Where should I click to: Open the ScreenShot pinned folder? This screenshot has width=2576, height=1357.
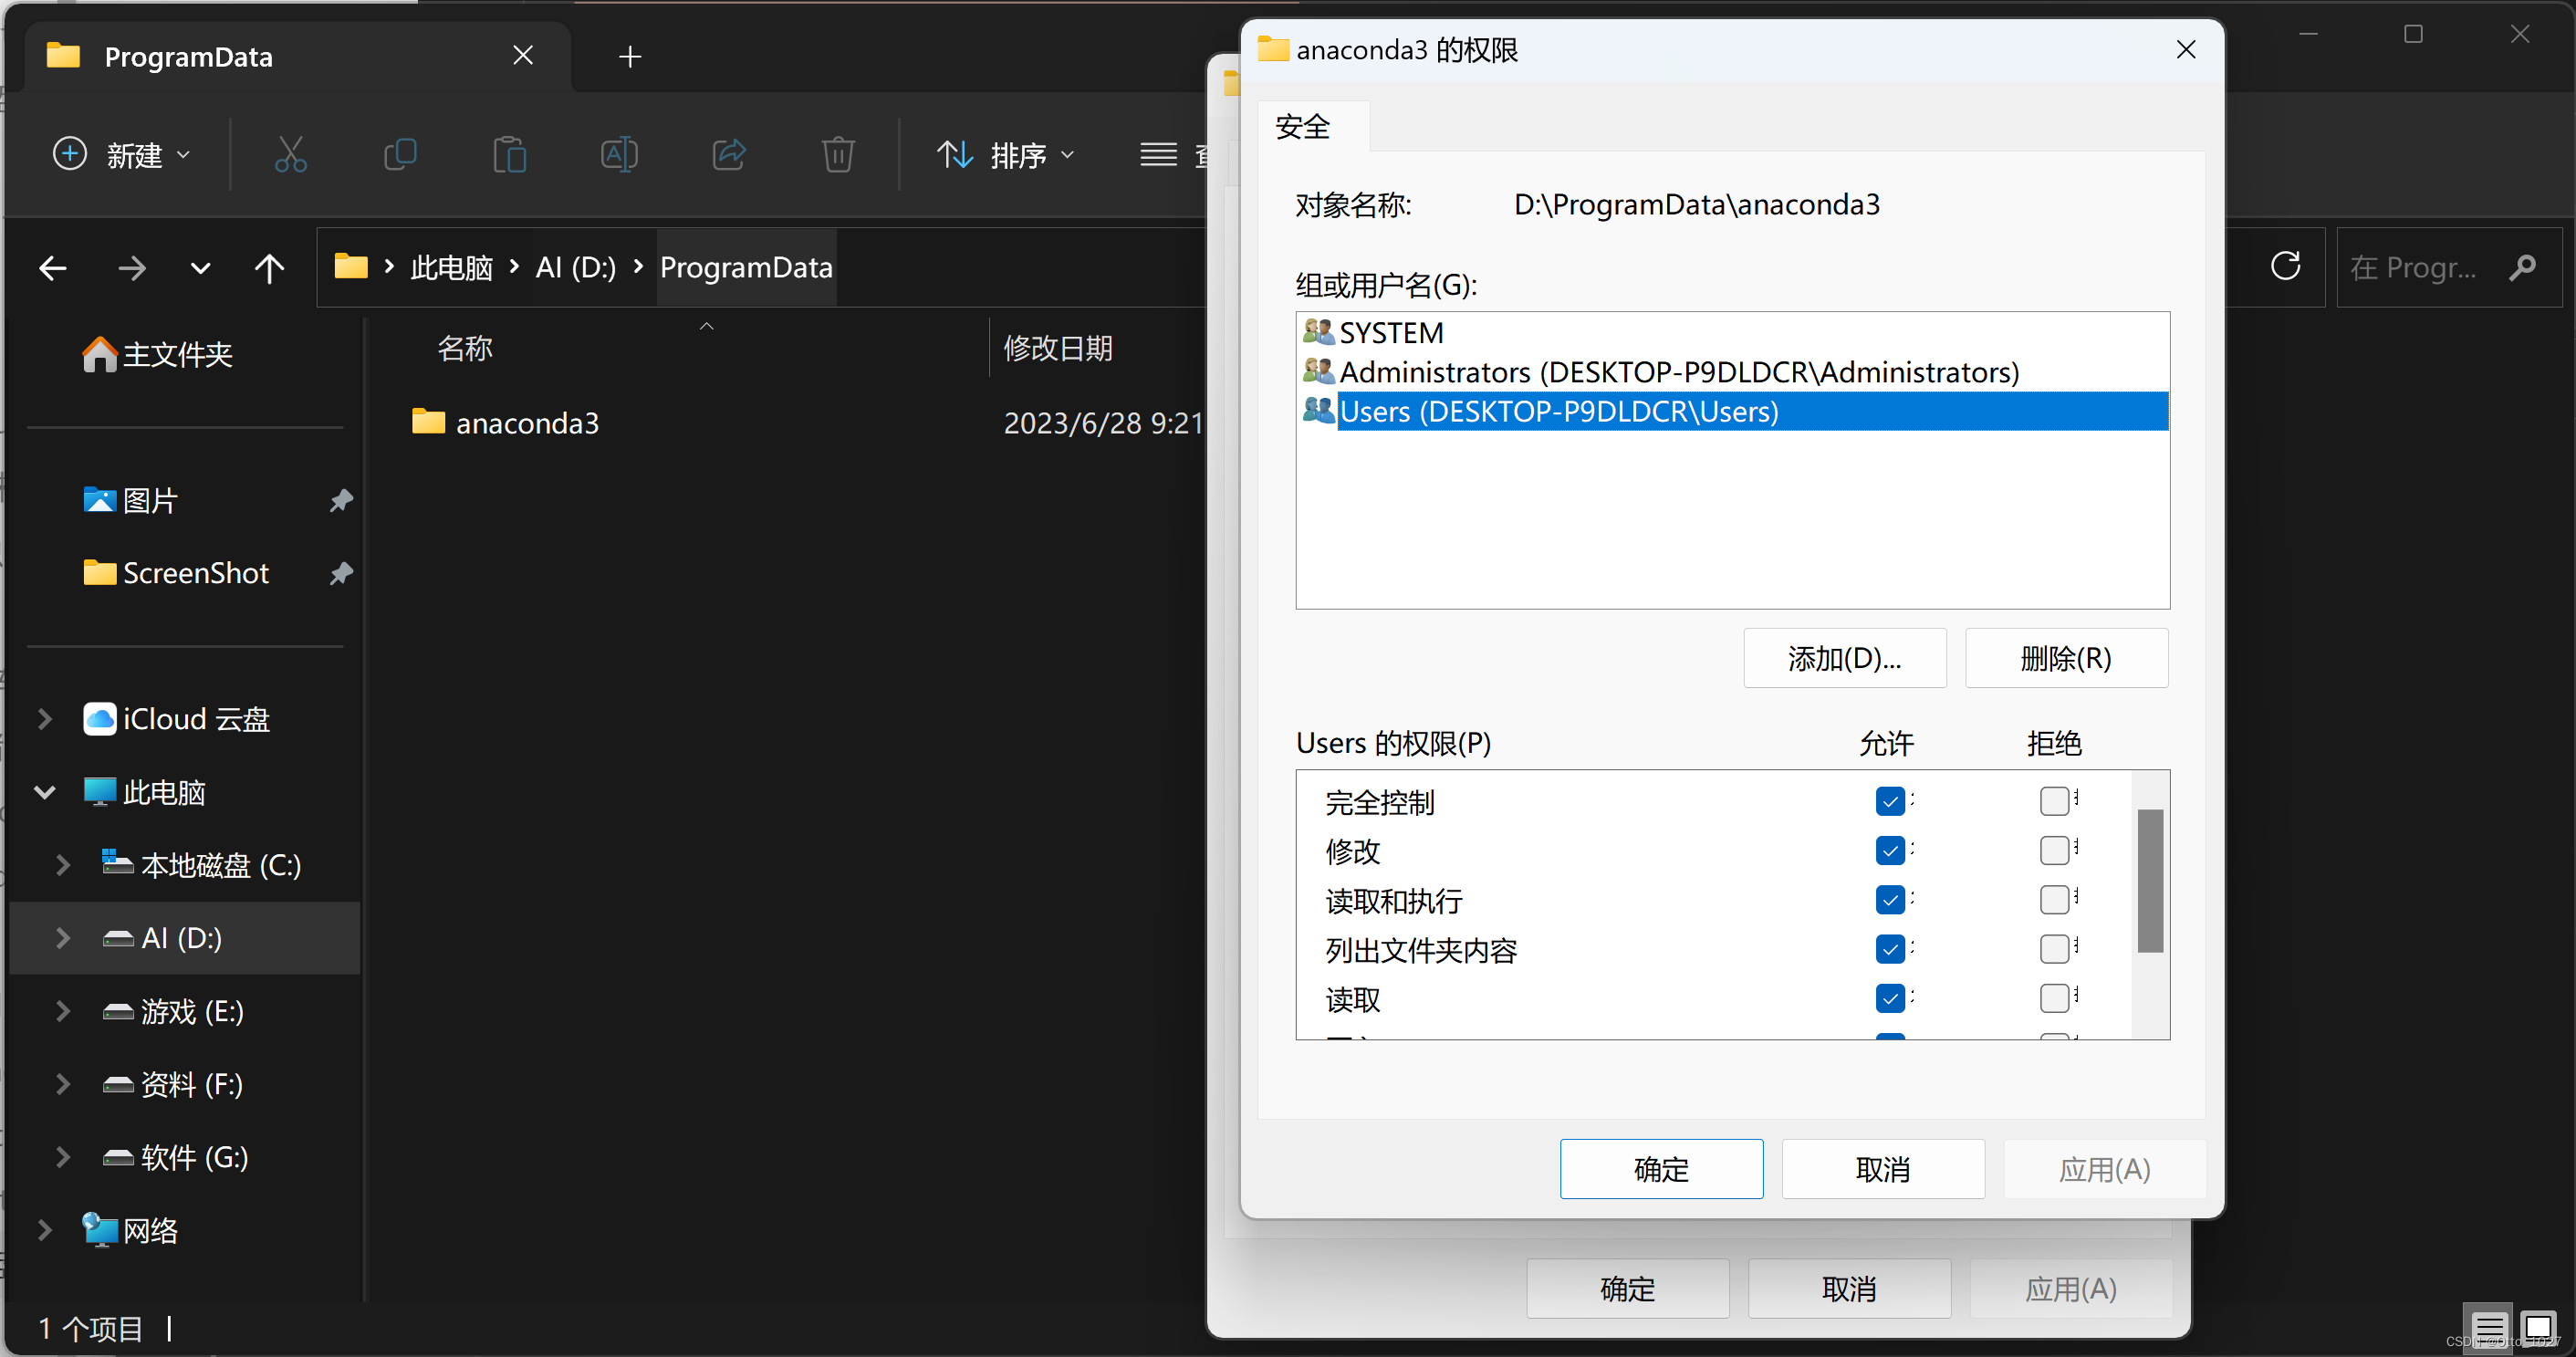(176, 573)
